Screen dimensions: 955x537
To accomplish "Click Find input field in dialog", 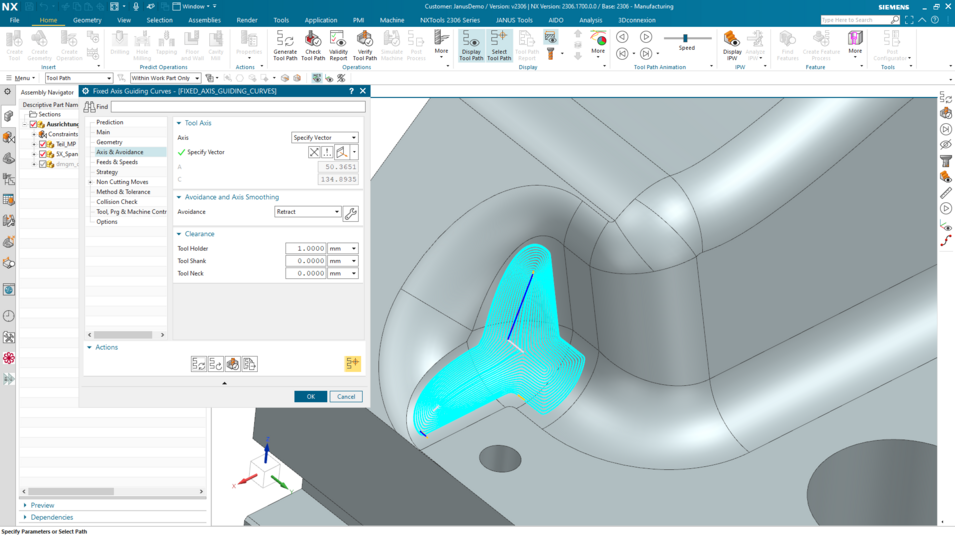I will pos(238,107).
